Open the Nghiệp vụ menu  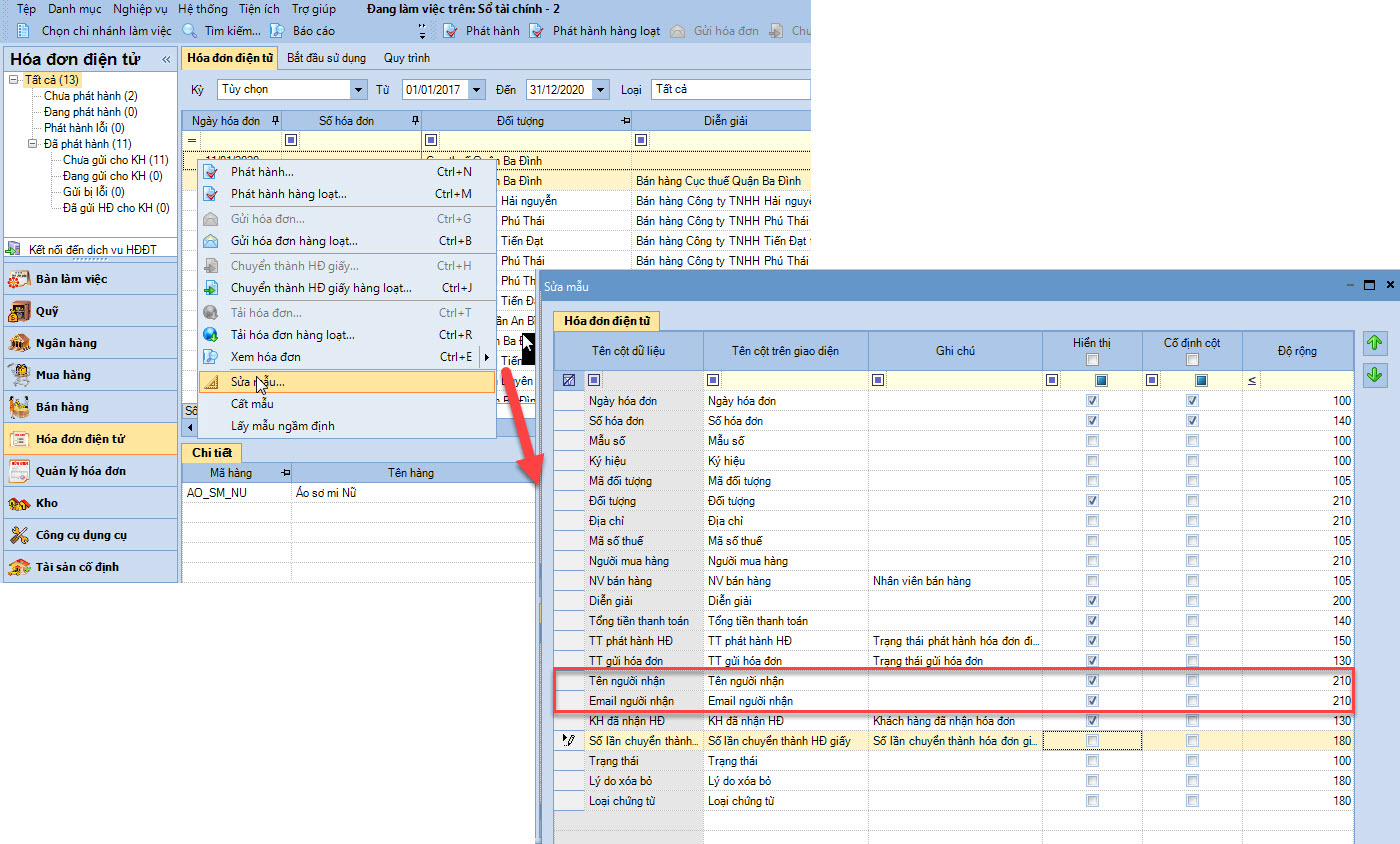[140, 8]
